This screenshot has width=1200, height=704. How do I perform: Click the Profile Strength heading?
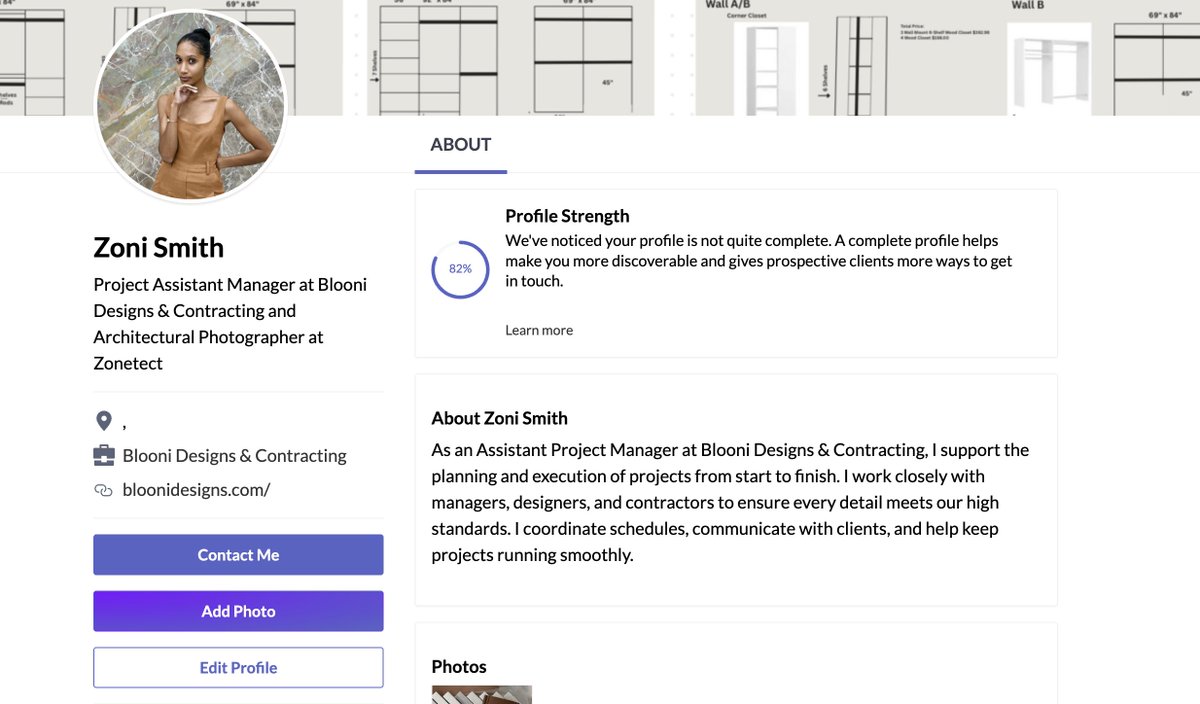click(567, 216)
